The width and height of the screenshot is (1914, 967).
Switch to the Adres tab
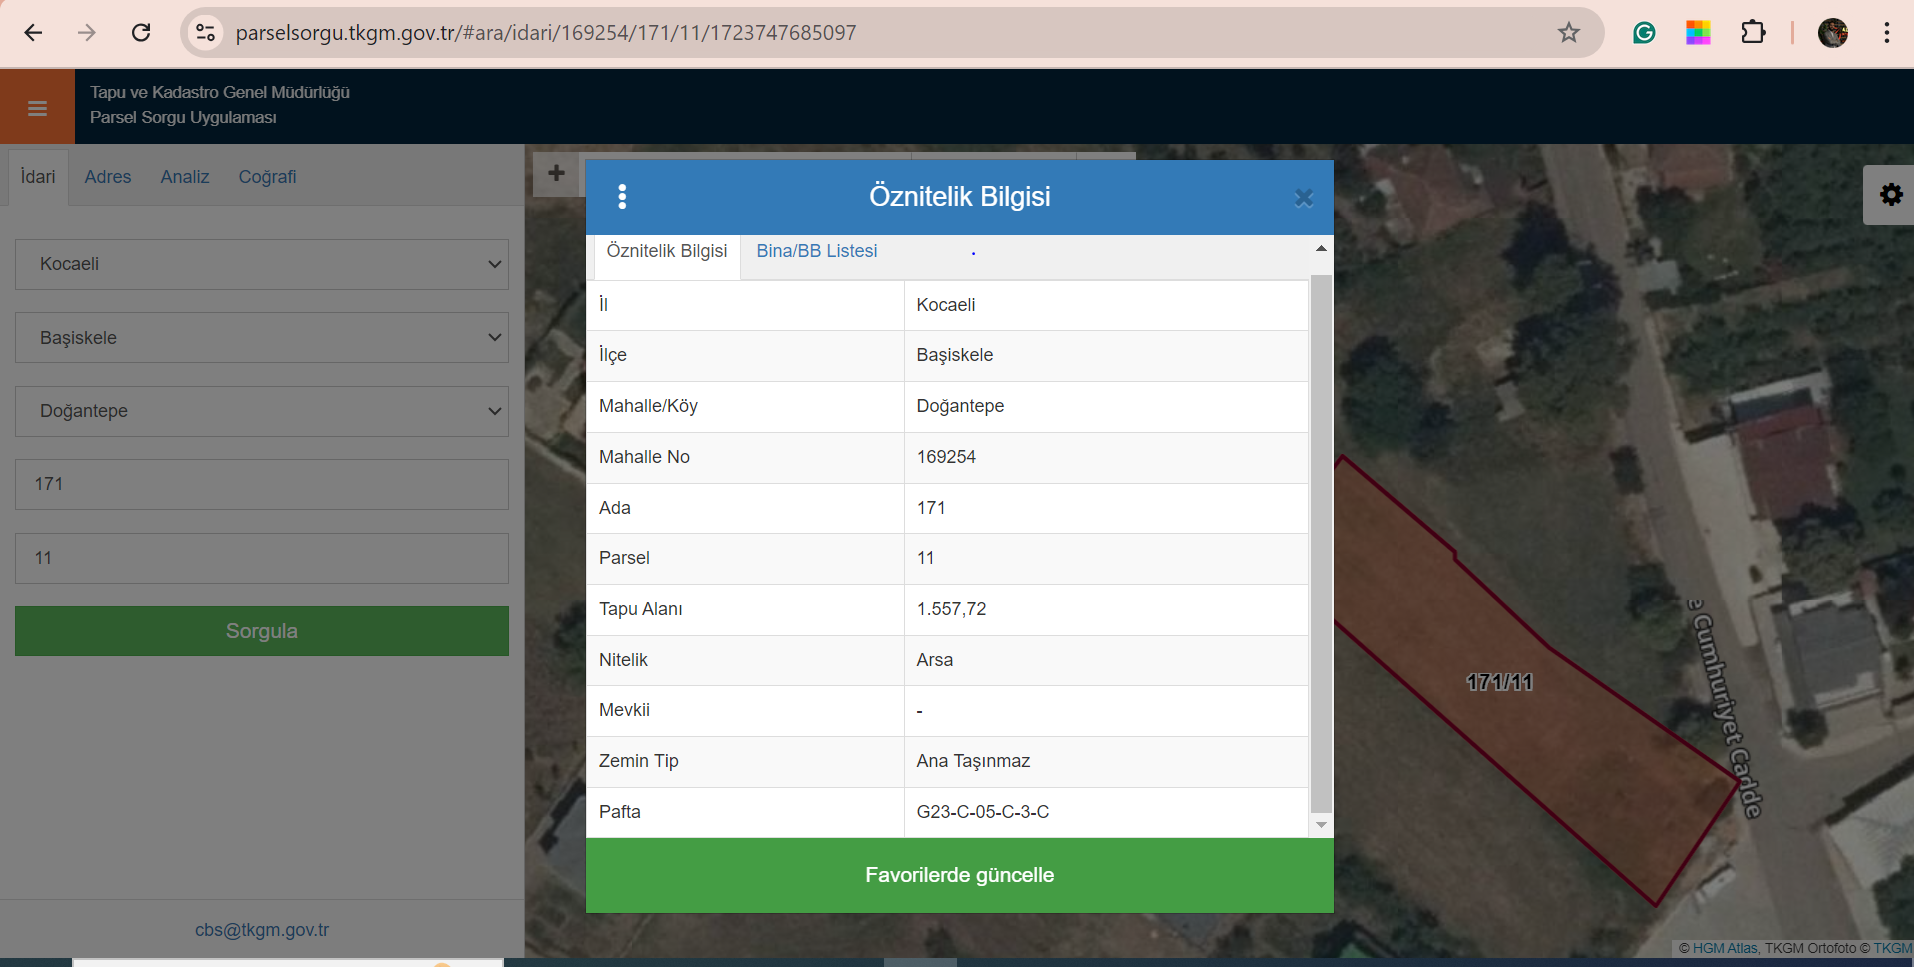click(108, 177)
